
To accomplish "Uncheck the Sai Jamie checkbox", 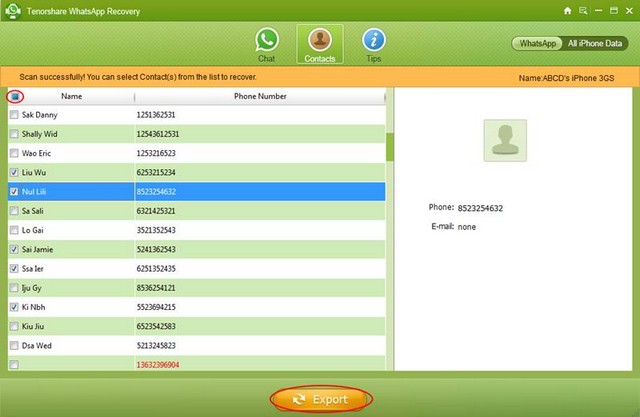I will coord(14,249).
